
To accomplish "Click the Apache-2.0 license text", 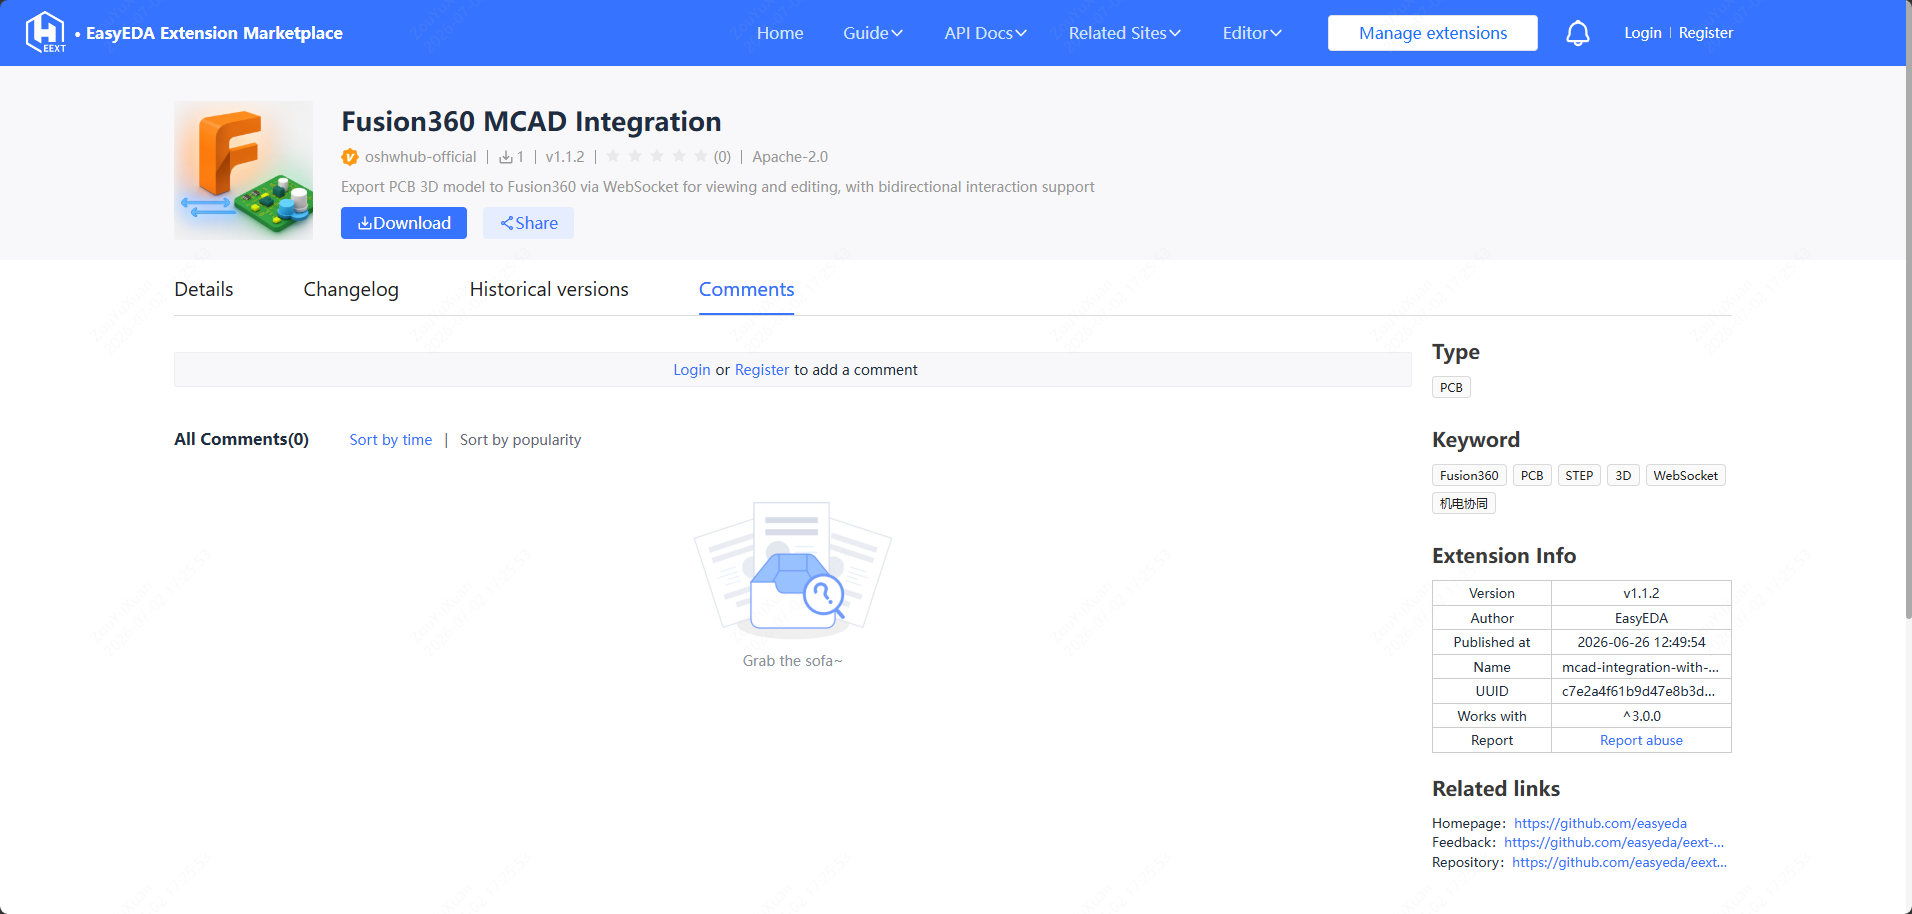I will (x=790, y=157).
